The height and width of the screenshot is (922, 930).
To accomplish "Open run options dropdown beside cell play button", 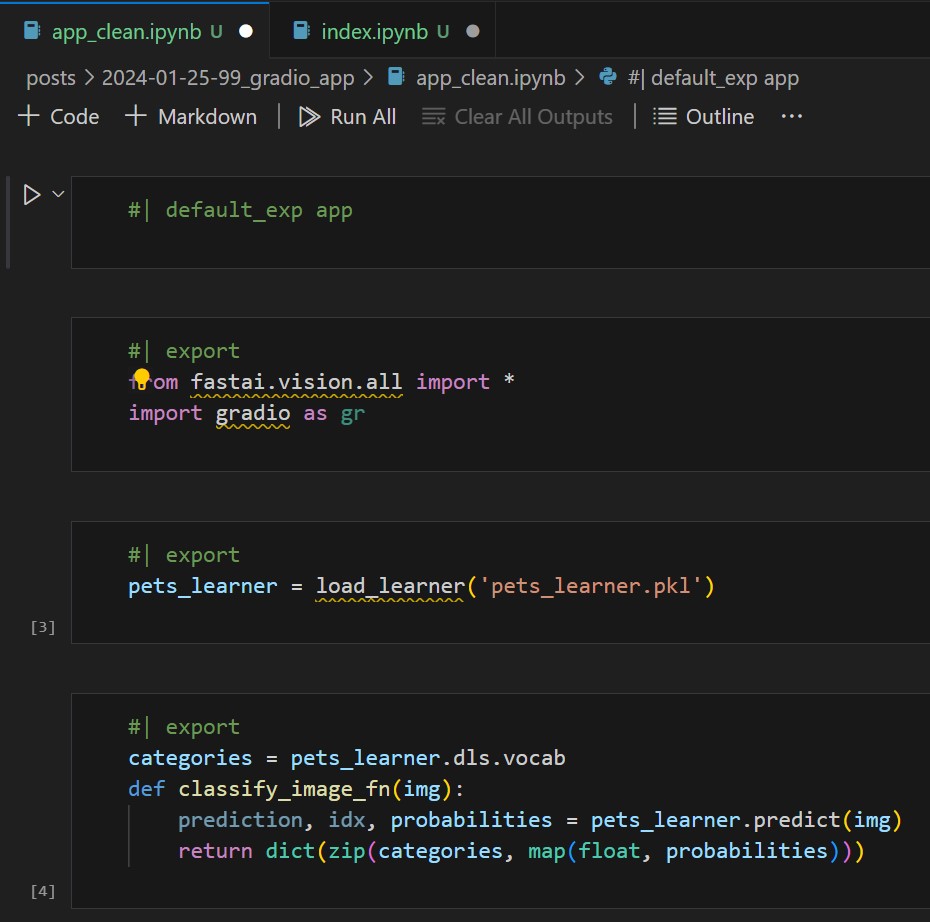I will pos(58,193).
